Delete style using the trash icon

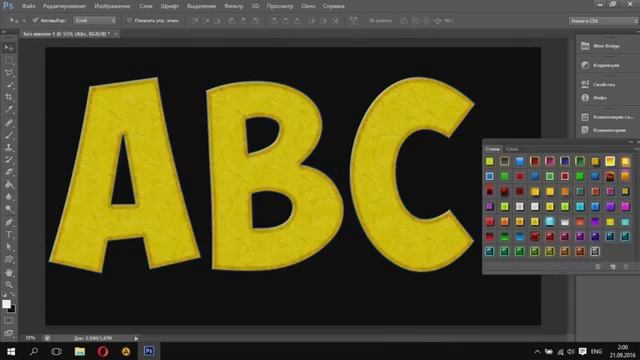(626, 267)
